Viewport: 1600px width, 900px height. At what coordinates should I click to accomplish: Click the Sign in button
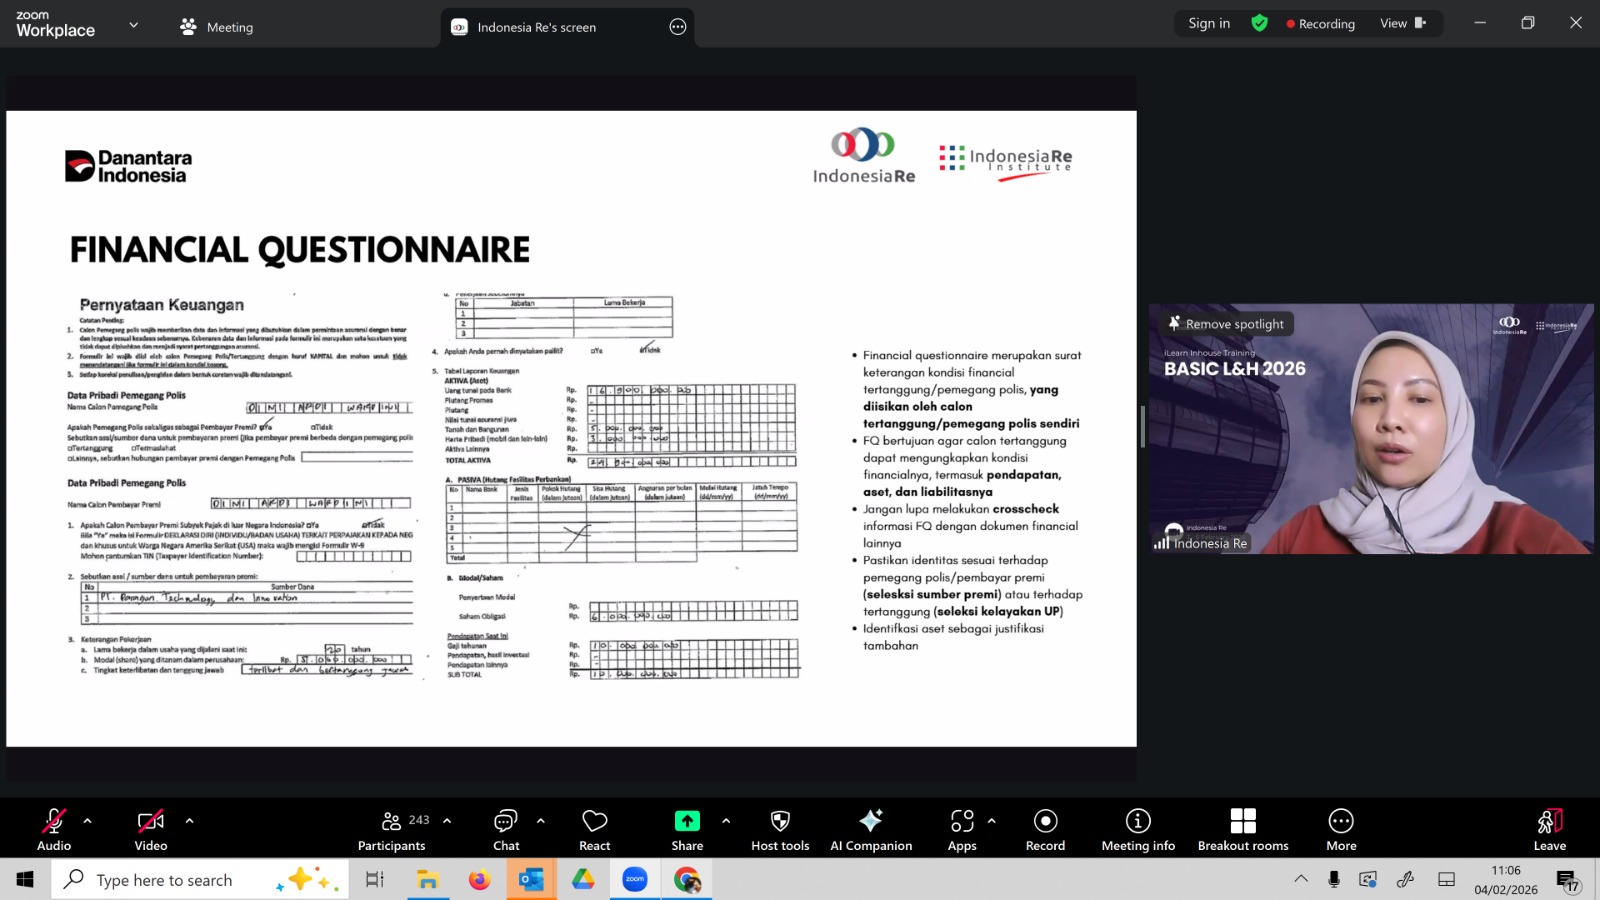pos(1209,23)
